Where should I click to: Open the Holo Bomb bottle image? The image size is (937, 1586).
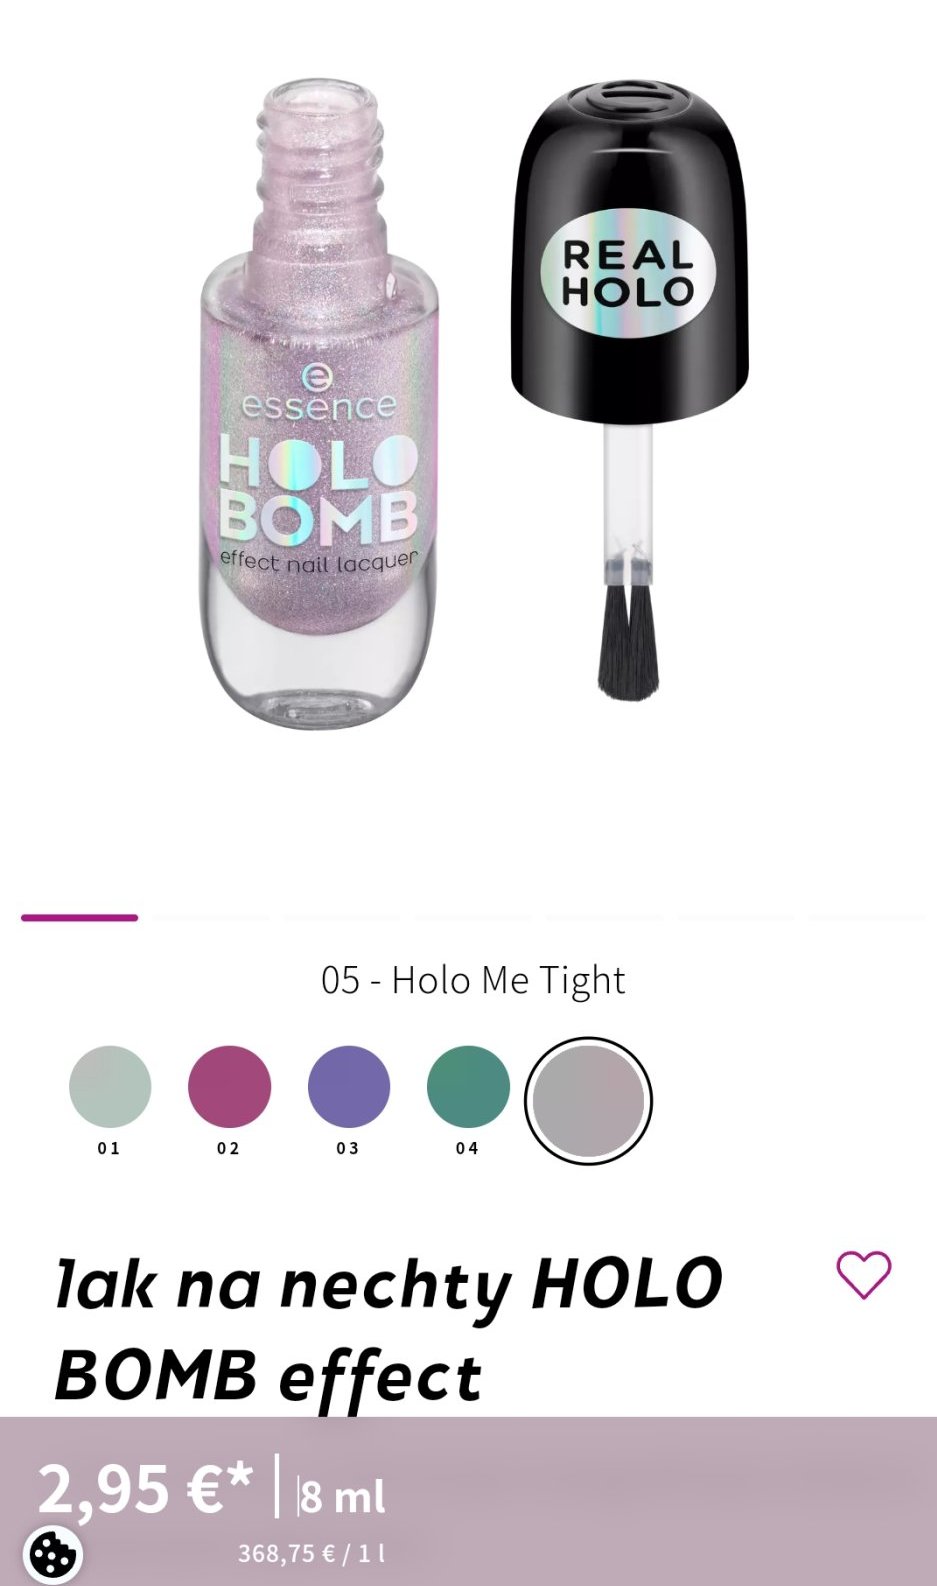[x=318, y=405]
